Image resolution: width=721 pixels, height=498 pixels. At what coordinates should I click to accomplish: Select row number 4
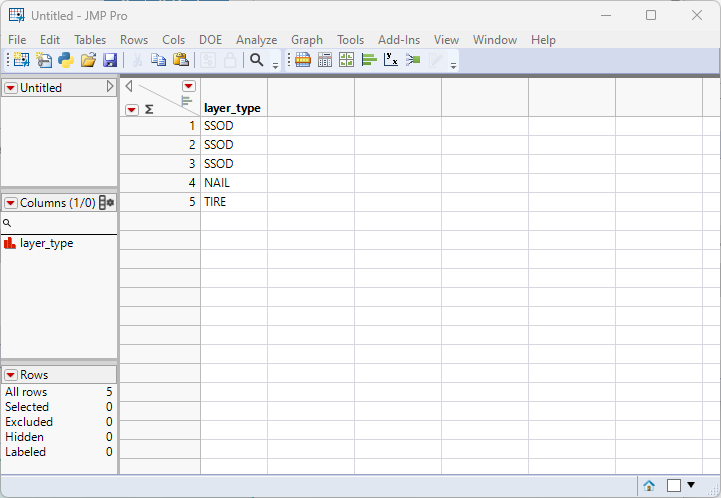[x=160, y=183]
